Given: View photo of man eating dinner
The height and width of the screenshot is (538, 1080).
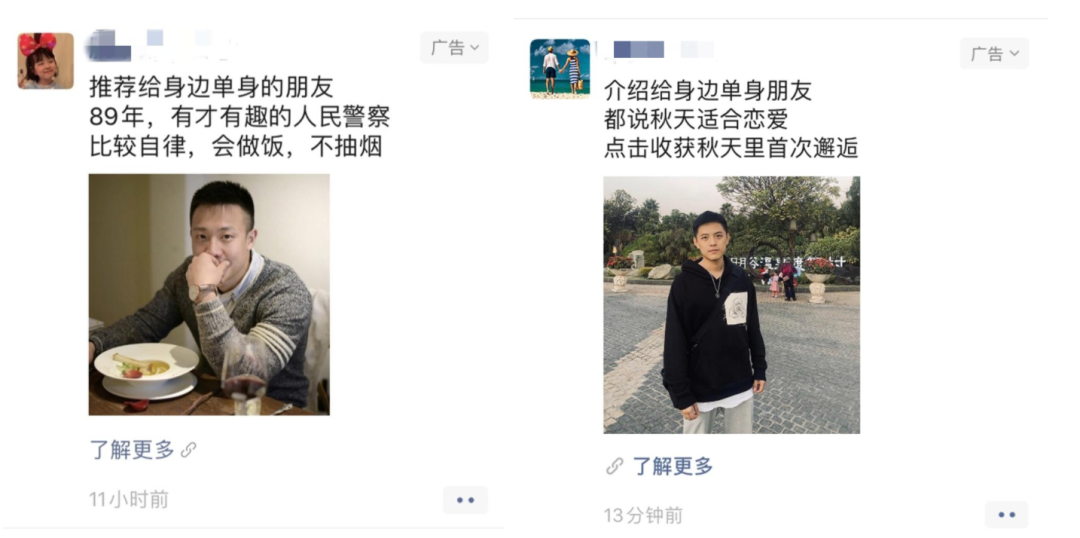Looking at the screenshot, I should (x=209, y=294).
